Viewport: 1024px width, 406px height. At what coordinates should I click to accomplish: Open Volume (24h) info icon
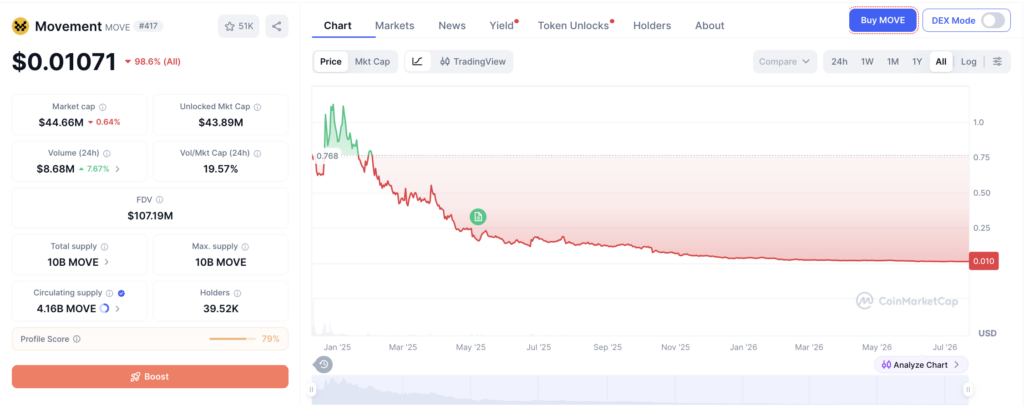106,153
